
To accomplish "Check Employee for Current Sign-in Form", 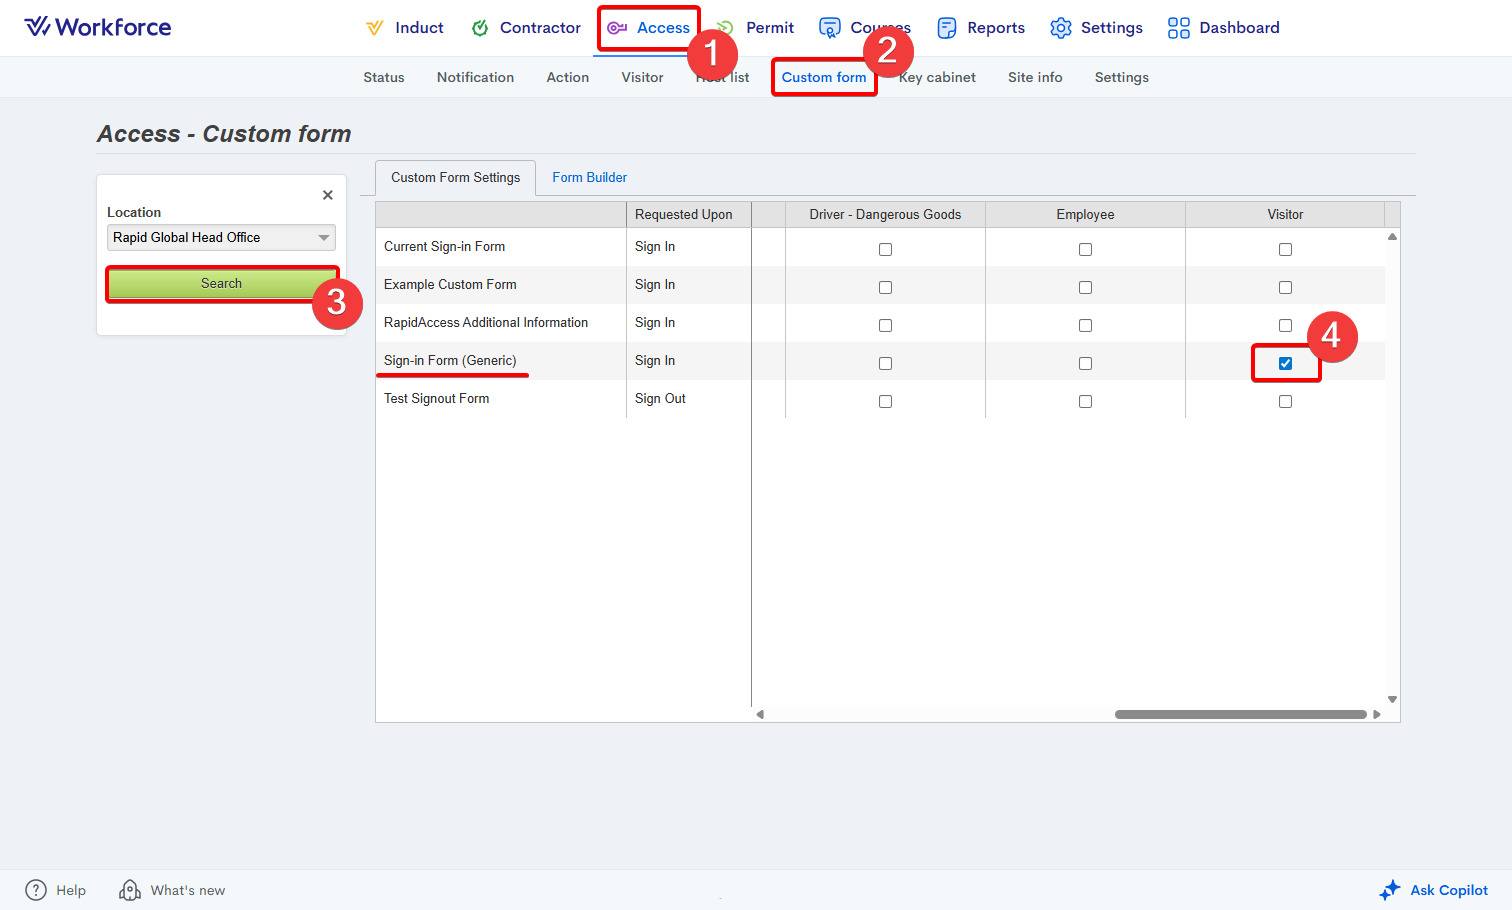I will pos(1085,249).
